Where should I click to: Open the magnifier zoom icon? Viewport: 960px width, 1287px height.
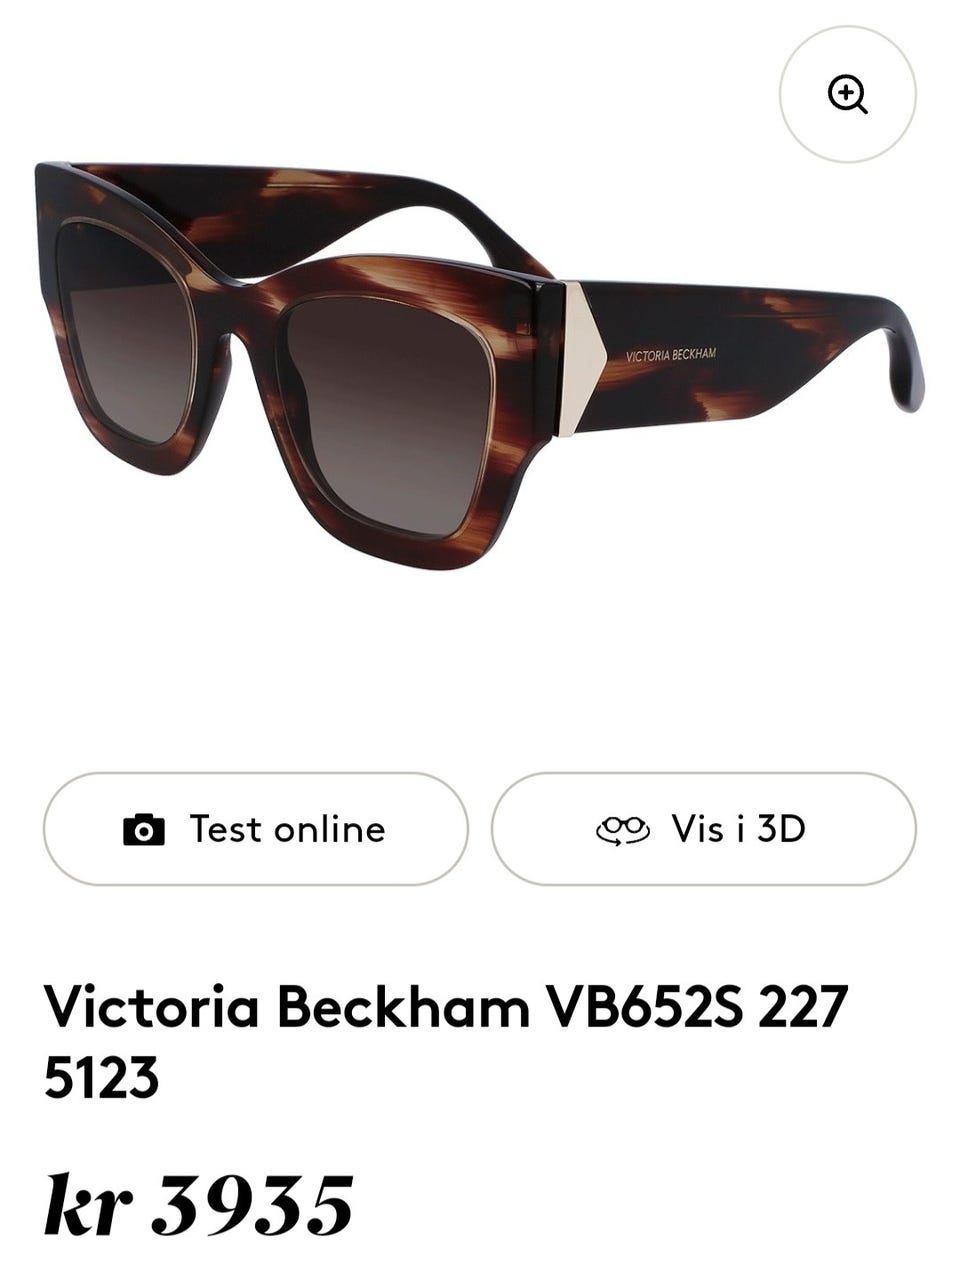(847, 95)
